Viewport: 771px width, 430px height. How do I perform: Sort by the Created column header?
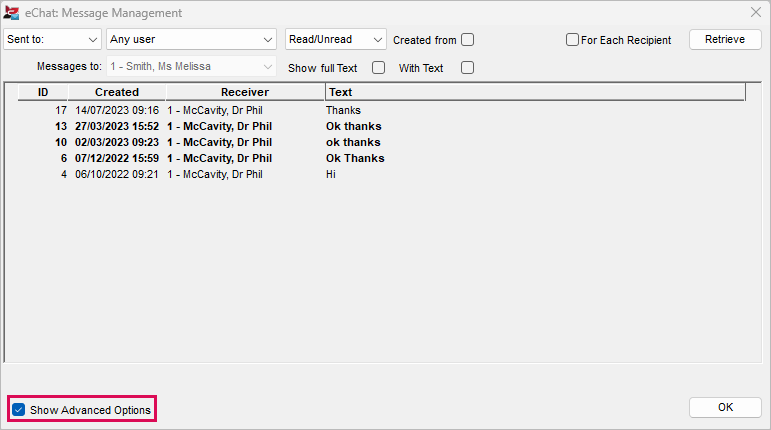[x=117, y=92]
